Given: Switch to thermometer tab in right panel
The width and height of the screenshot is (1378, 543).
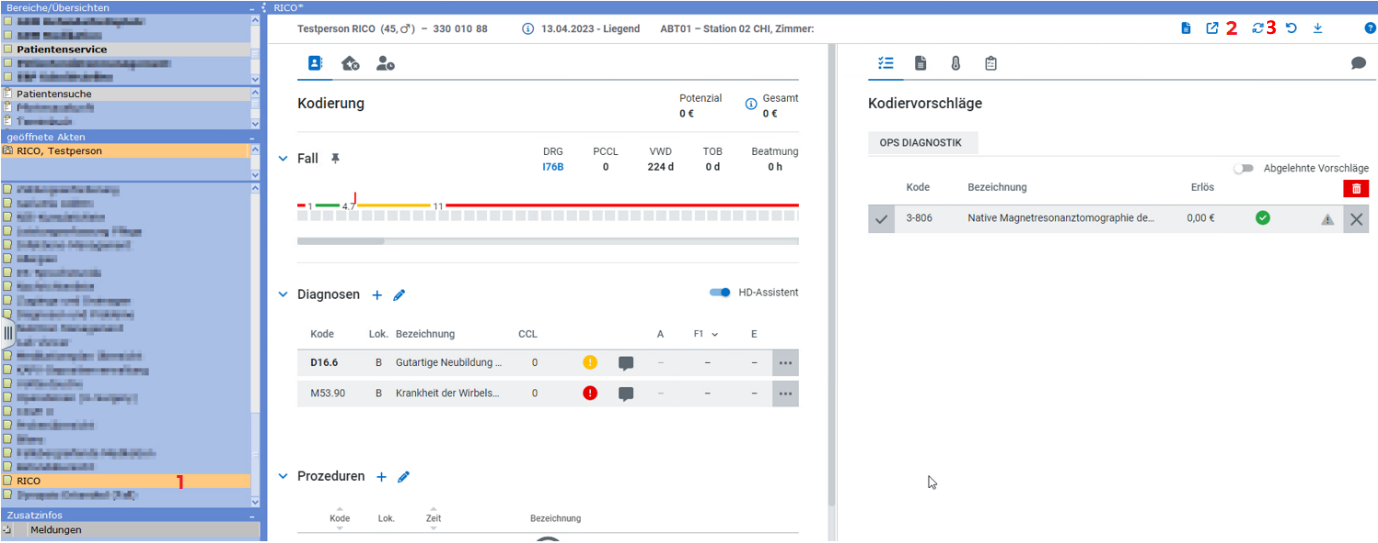Looking at the screenshot, I should tap(955, 63).
